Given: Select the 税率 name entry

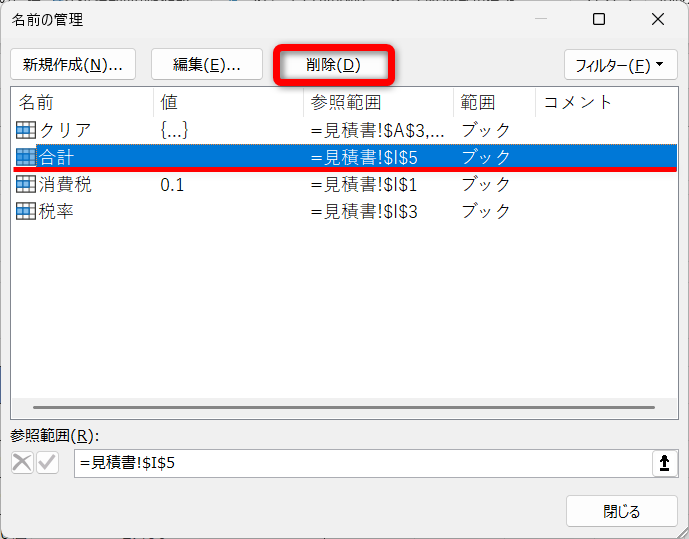Looking at the screenshot, I should point(56,211).
